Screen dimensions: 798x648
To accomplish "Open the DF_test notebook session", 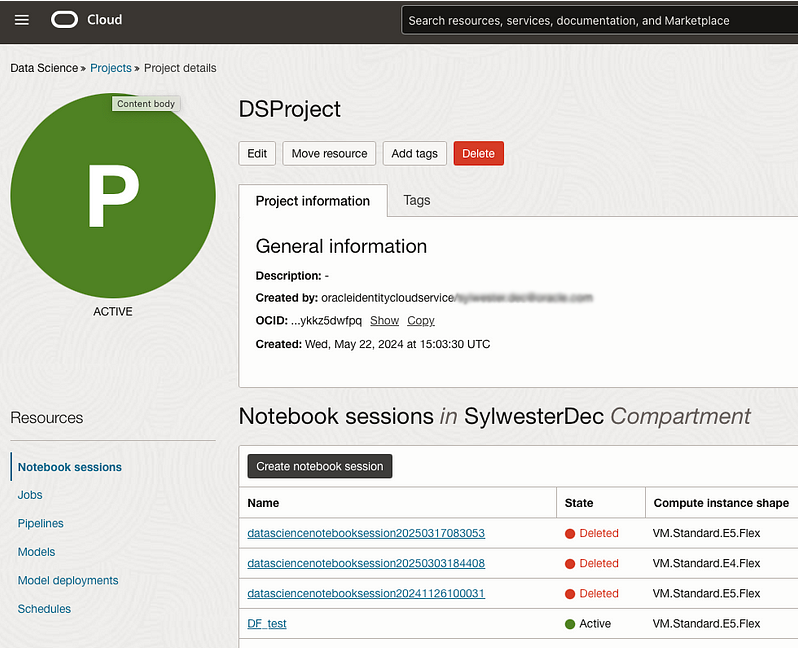I will click(267, 624).
